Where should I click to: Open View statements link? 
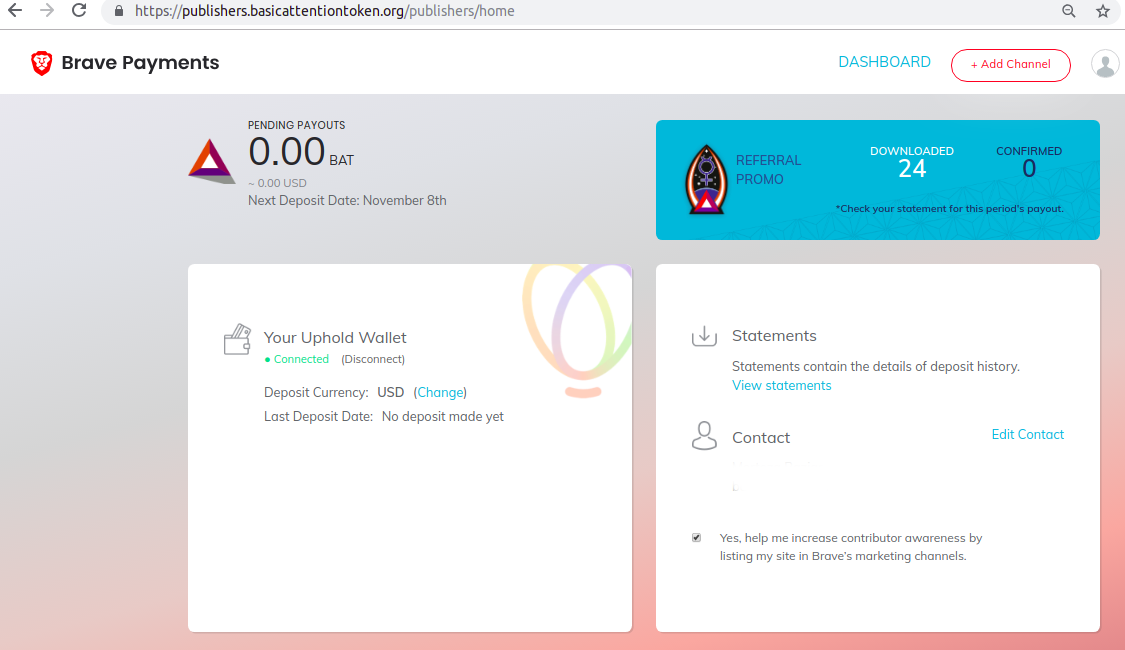781,385
